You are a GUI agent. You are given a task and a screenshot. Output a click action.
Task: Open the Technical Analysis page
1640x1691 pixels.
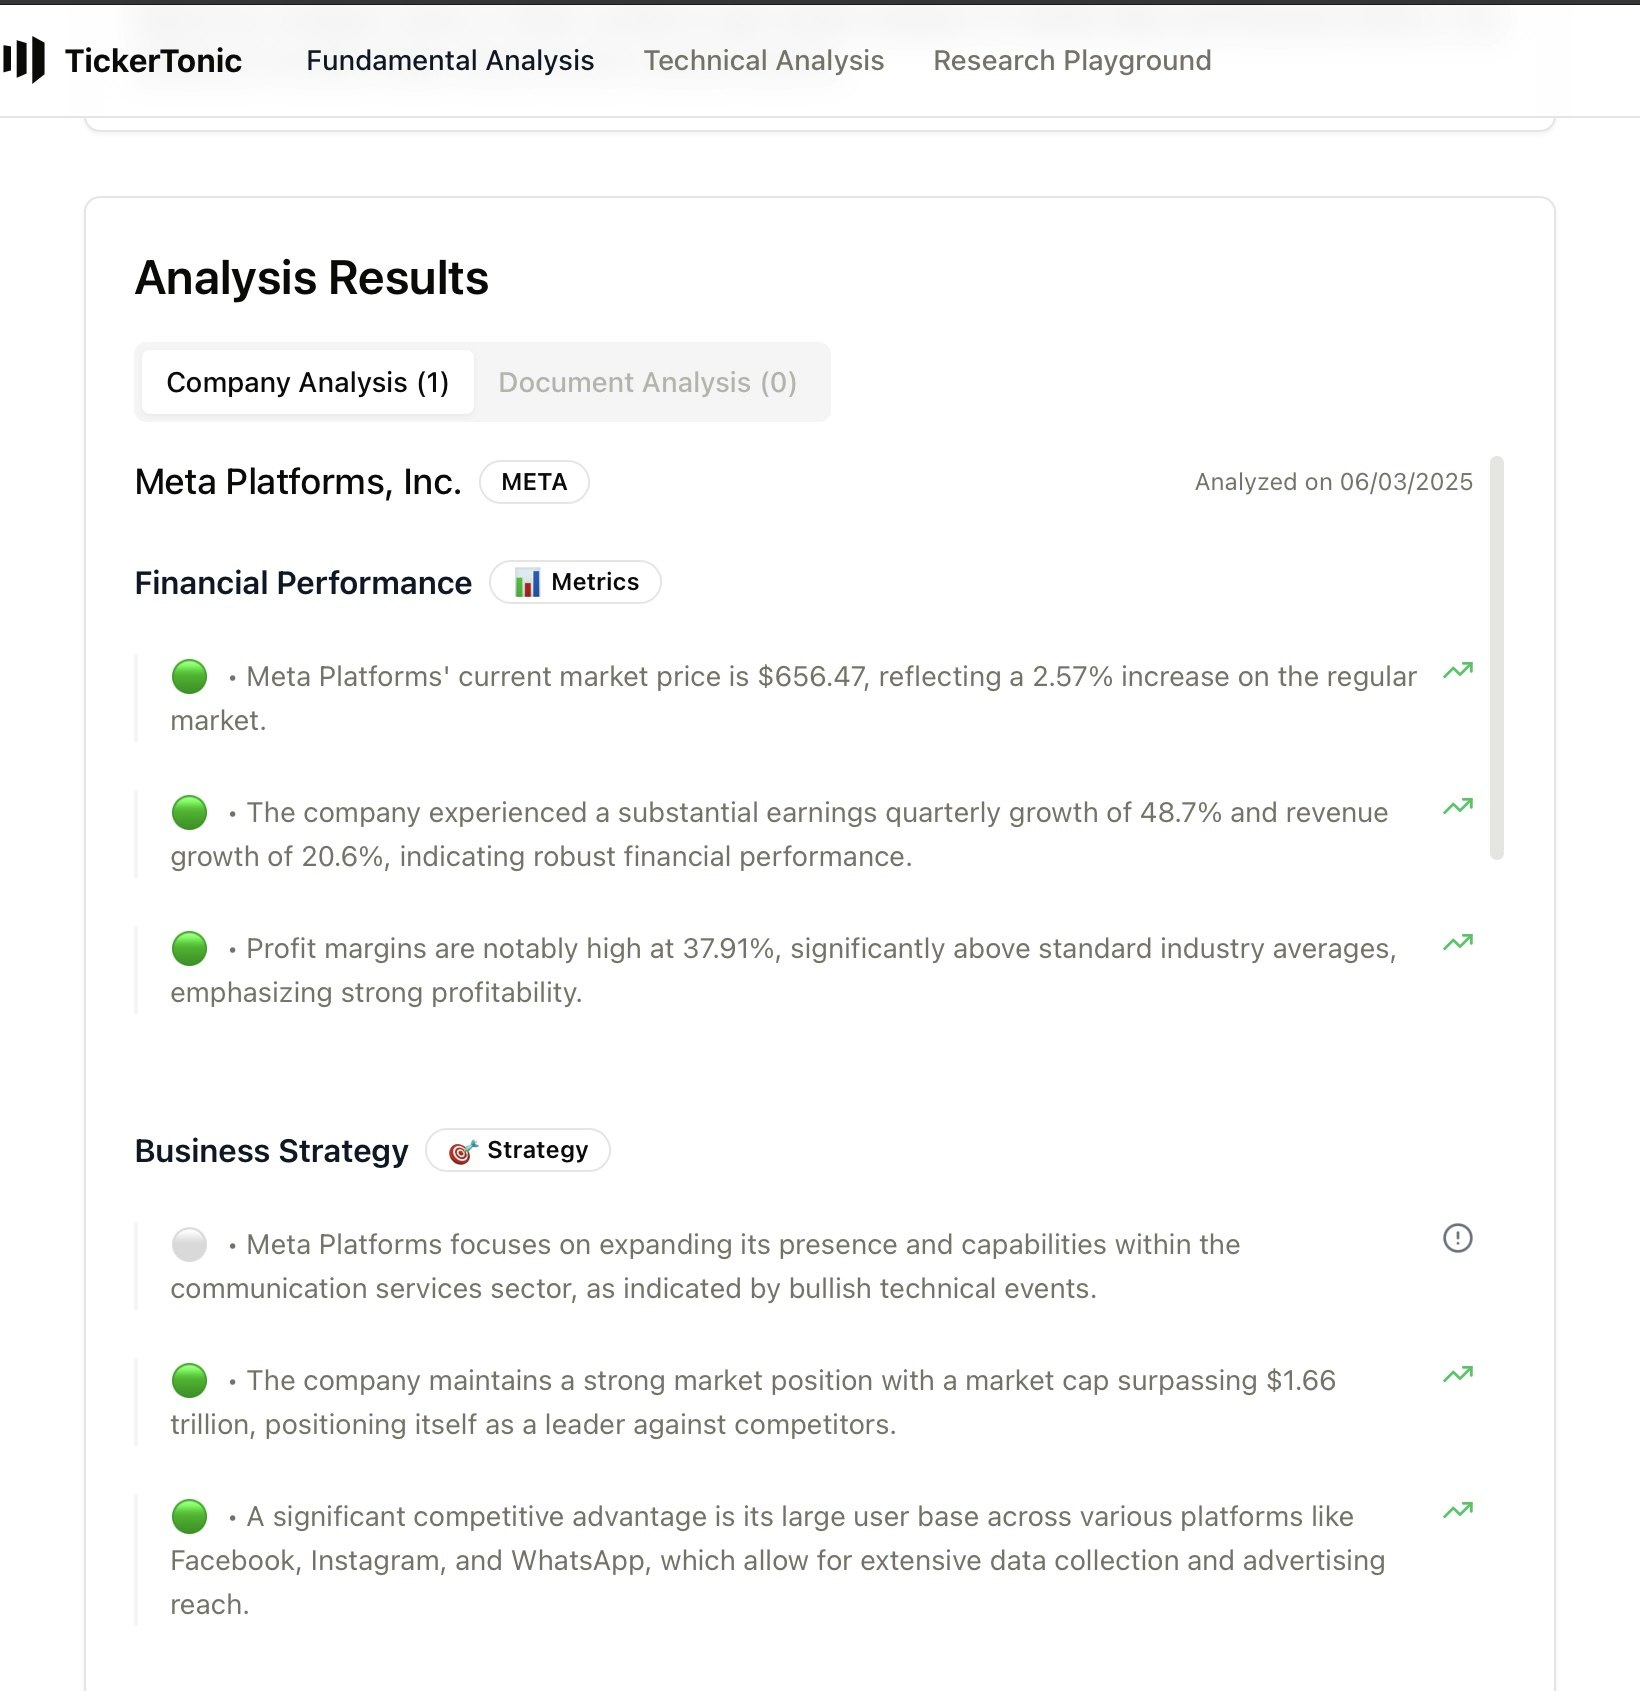(764, 60)
